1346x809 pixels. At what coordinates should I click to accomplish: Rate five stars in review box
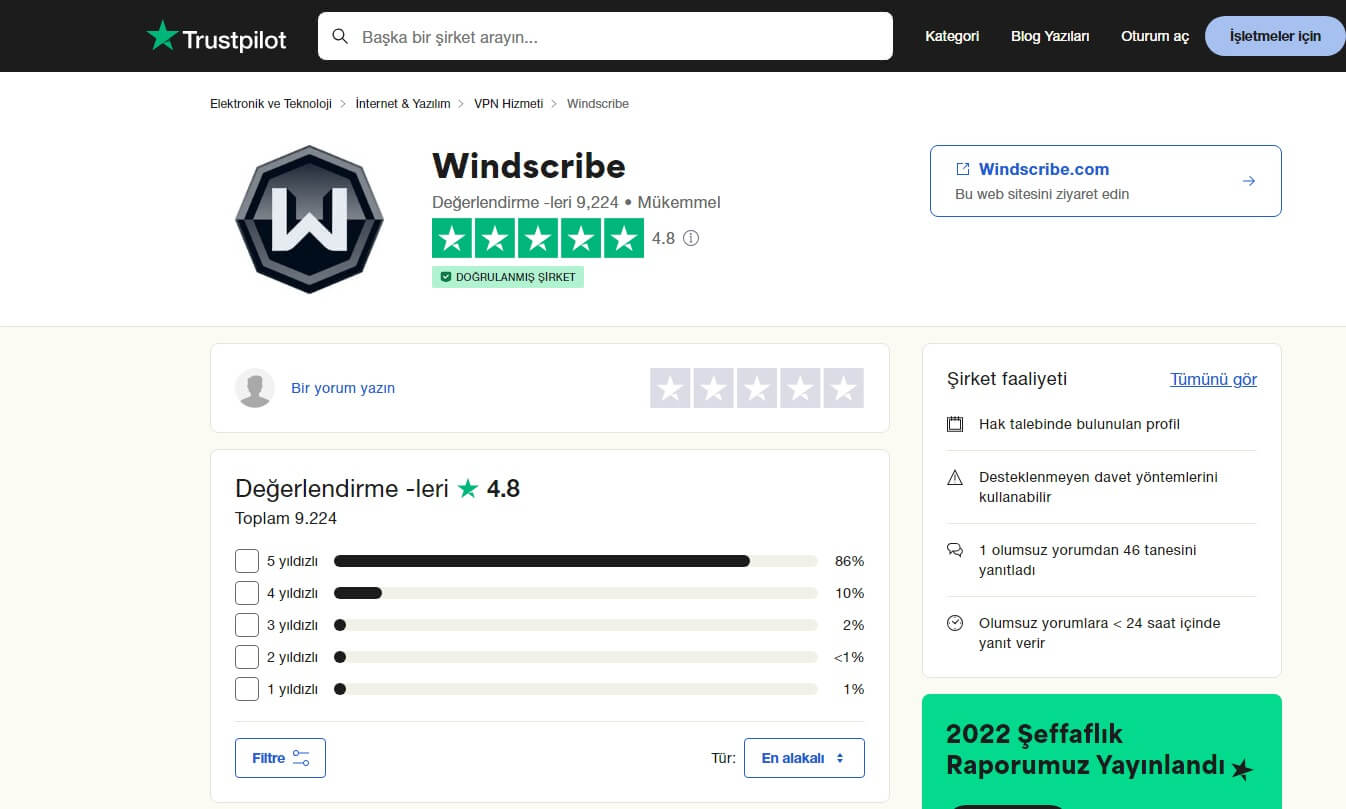(x=843, y=388)
